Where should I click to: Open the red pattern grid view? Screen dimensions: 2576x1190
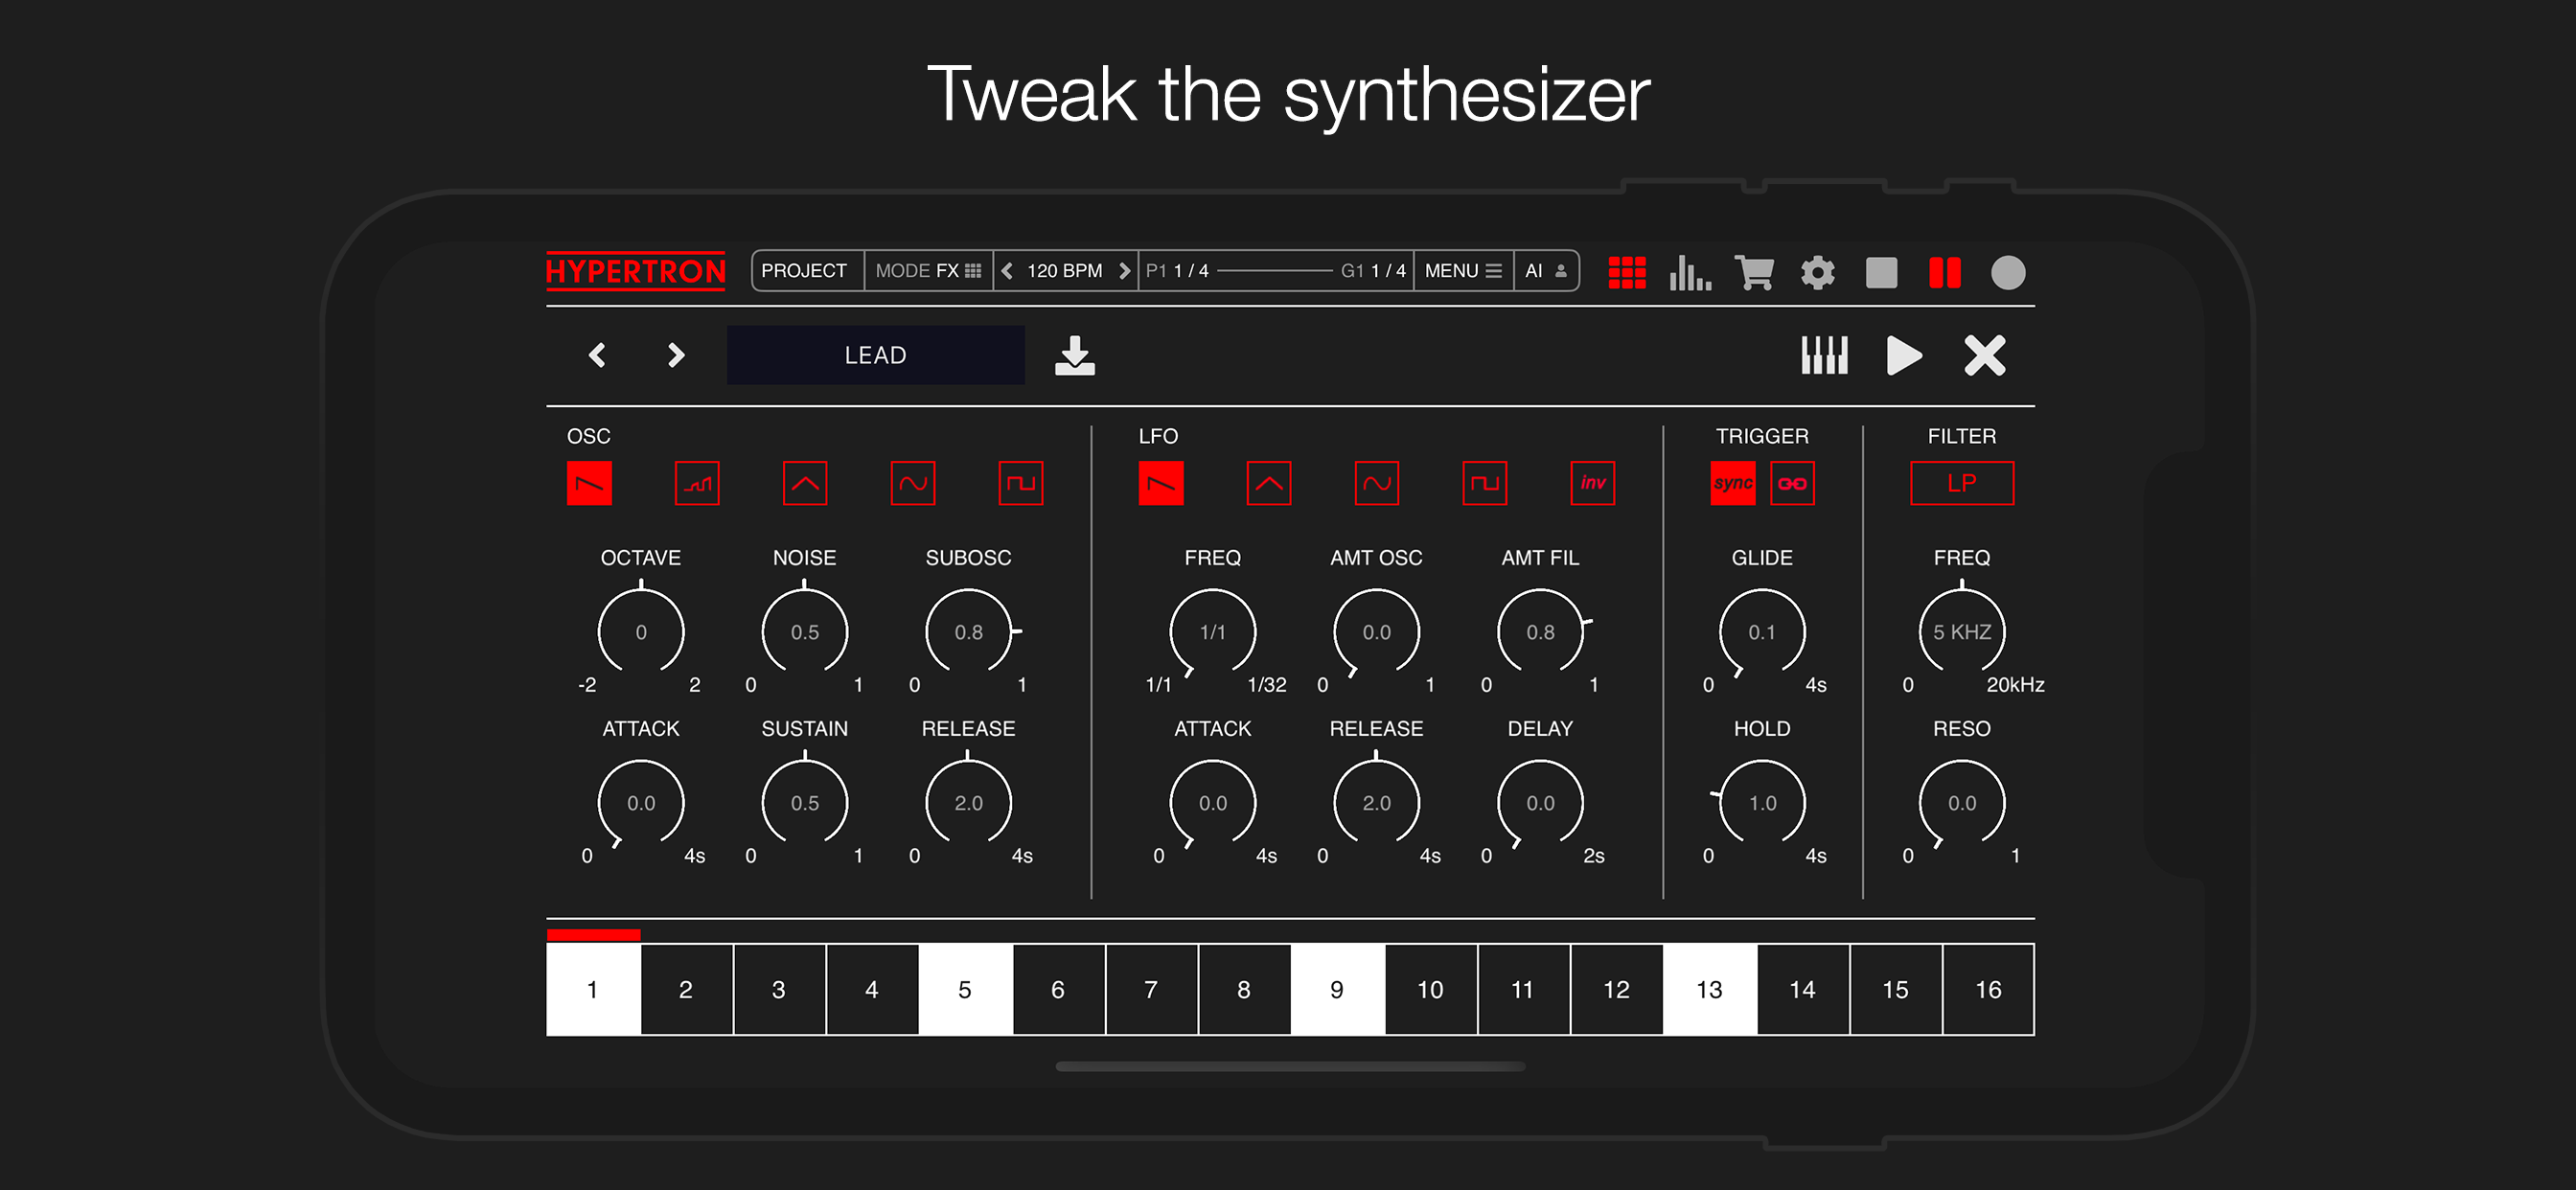(x=1626, y=272)
